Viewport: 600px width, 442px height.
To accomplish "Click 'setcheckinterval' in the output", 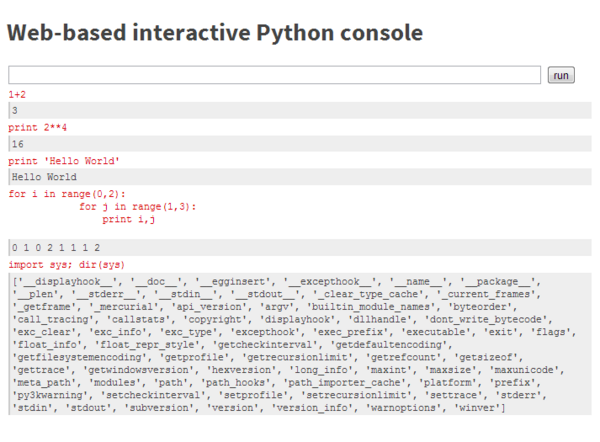I will click(153, 395).
